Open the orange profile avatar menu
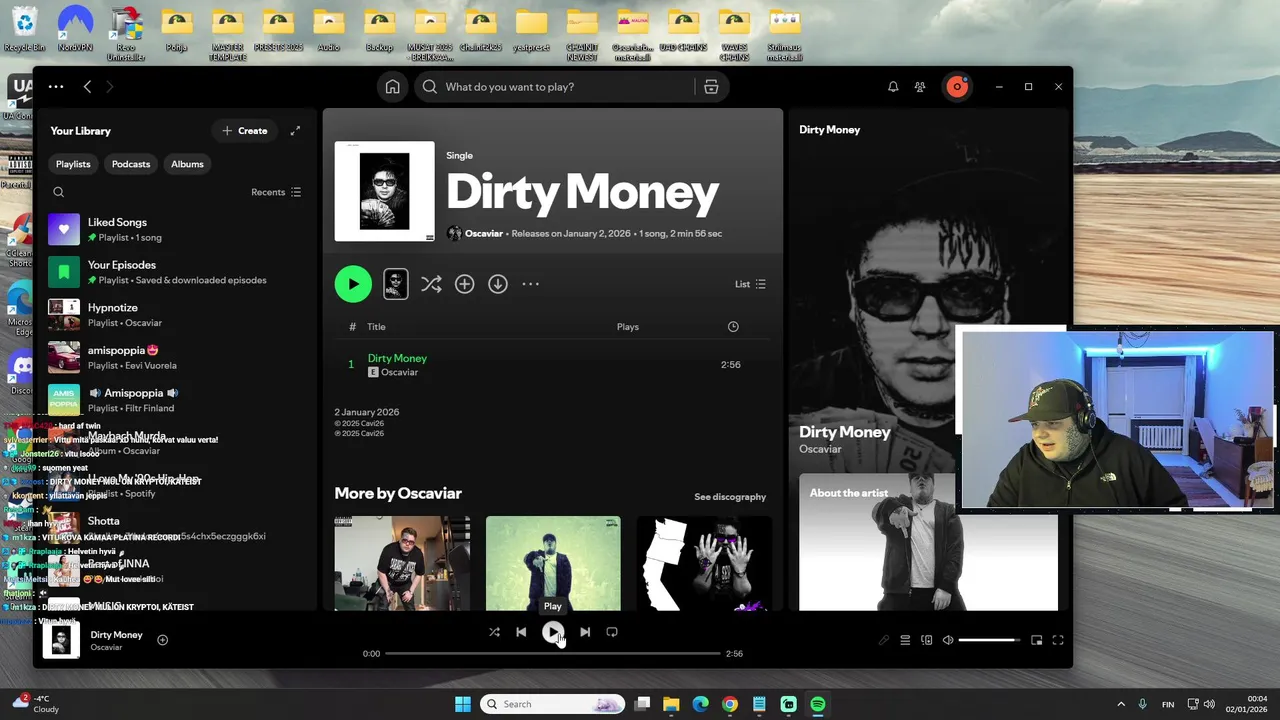The width and height of the screenshot is (1280, 720). pyautogui.click(x=957, y=87)
